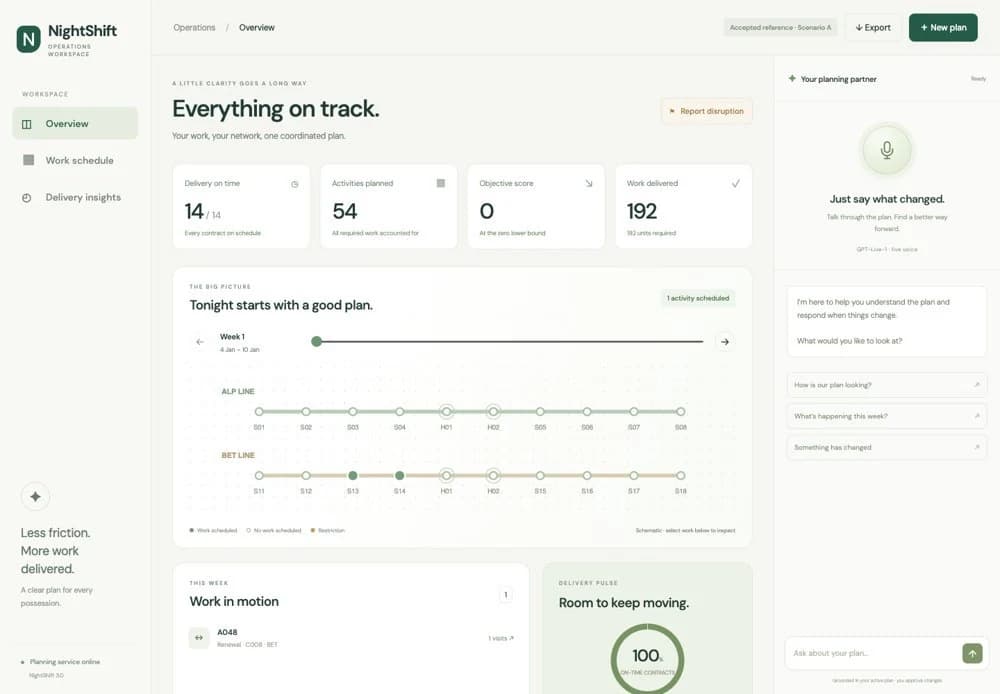Click the sparkle button above Less friction

tap(35, 496)
